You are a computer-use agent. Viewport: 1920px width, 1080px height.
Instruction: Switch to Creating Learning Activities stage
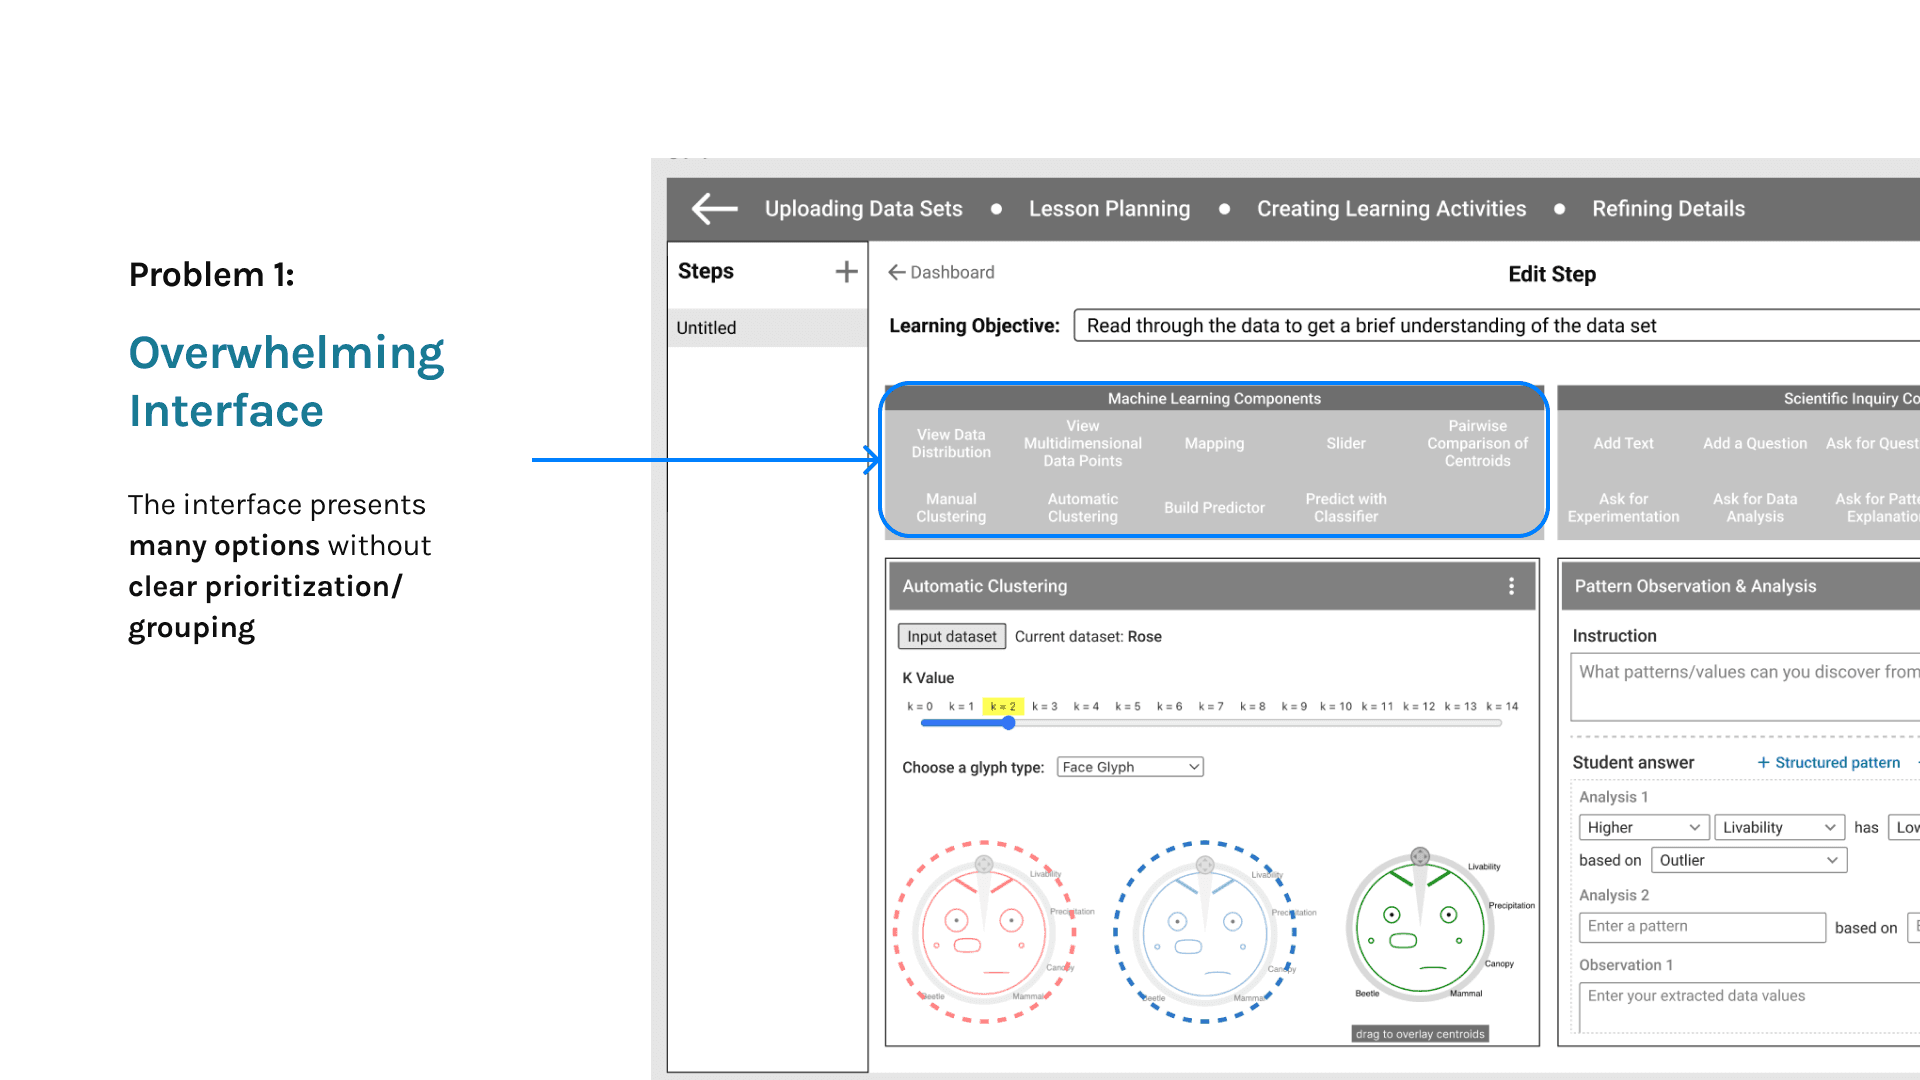[1391, 209]
